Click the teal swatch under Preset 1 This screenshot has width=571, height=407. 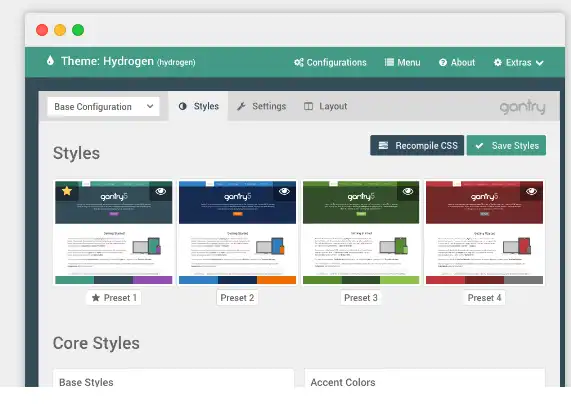(x=75, y=280)
